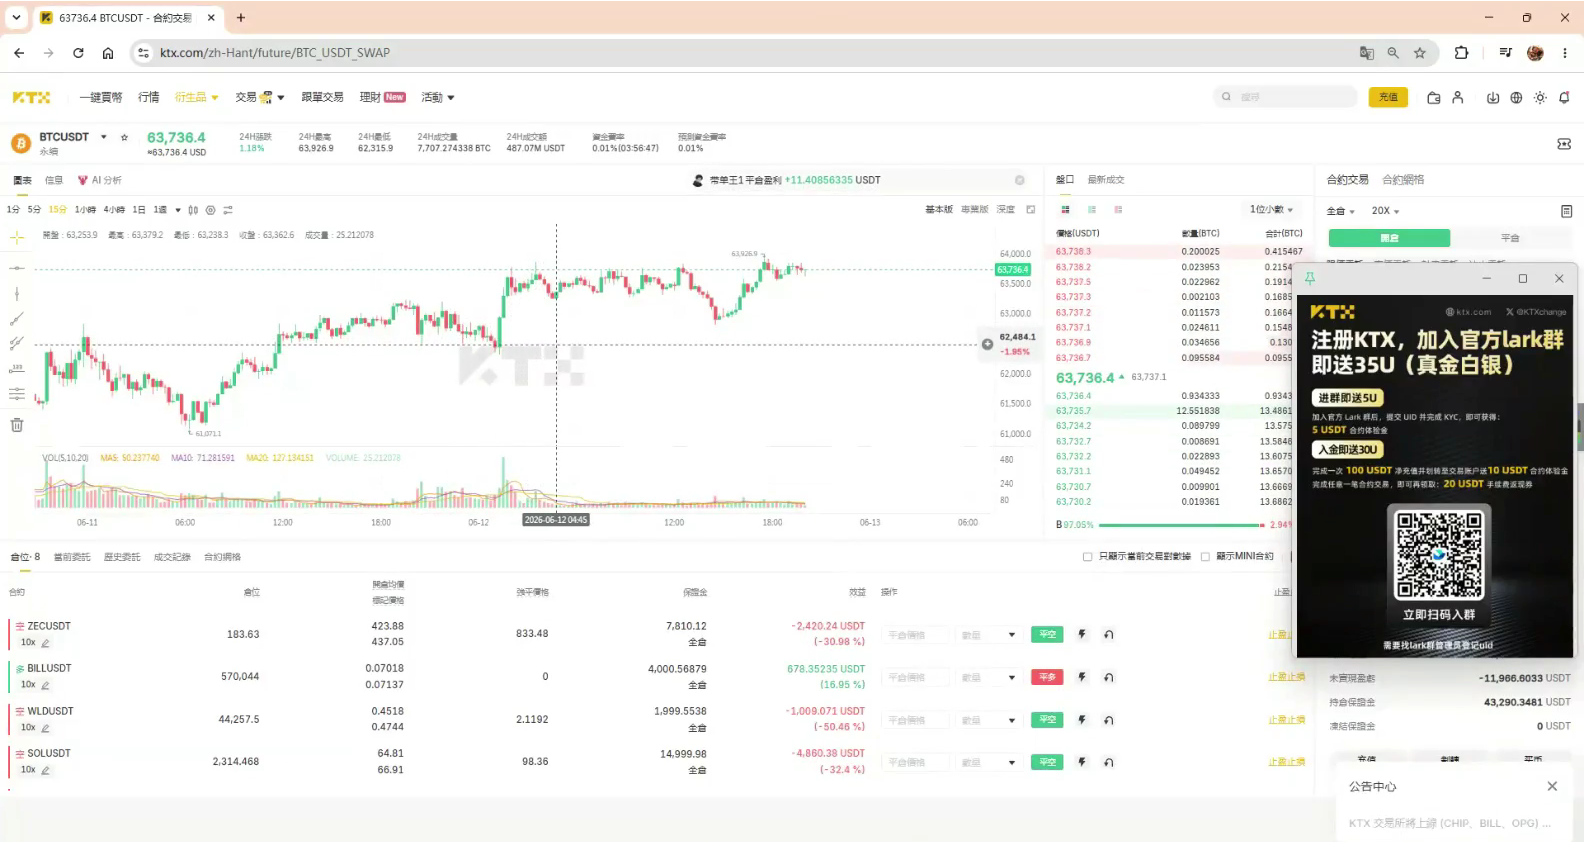Open the 20X leverage dropdown

tap(1385, 211)
